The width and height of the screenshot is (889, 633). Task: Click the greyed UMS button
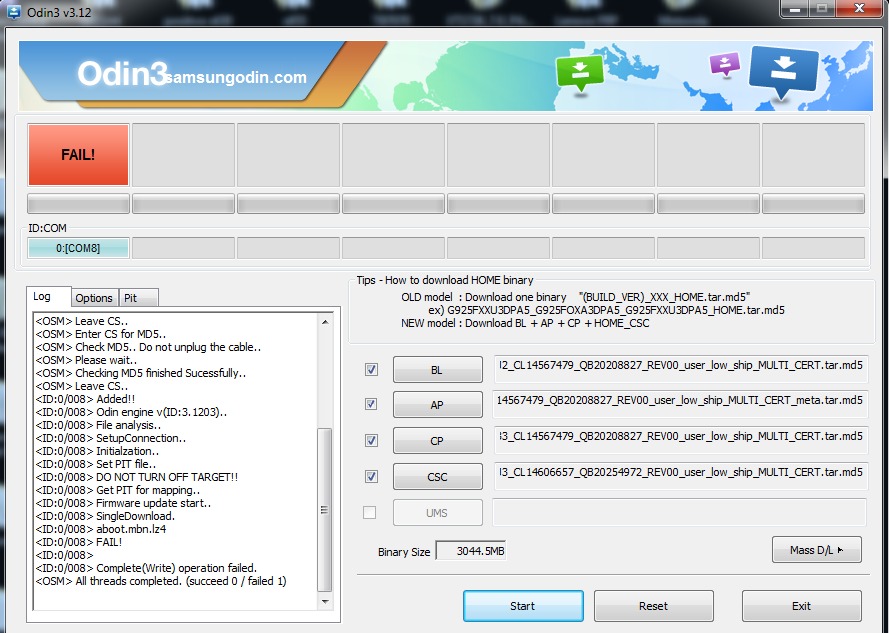tap(438, 513)
